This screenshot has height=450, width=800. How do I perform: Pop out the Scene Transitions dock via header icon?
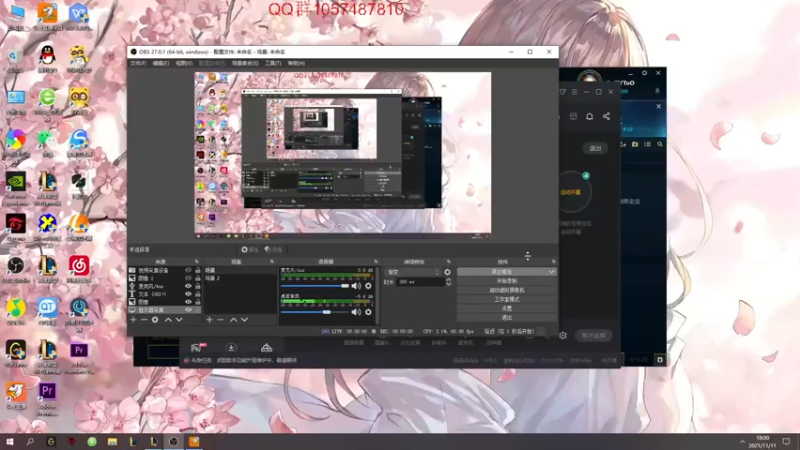(x=448, y=262)
